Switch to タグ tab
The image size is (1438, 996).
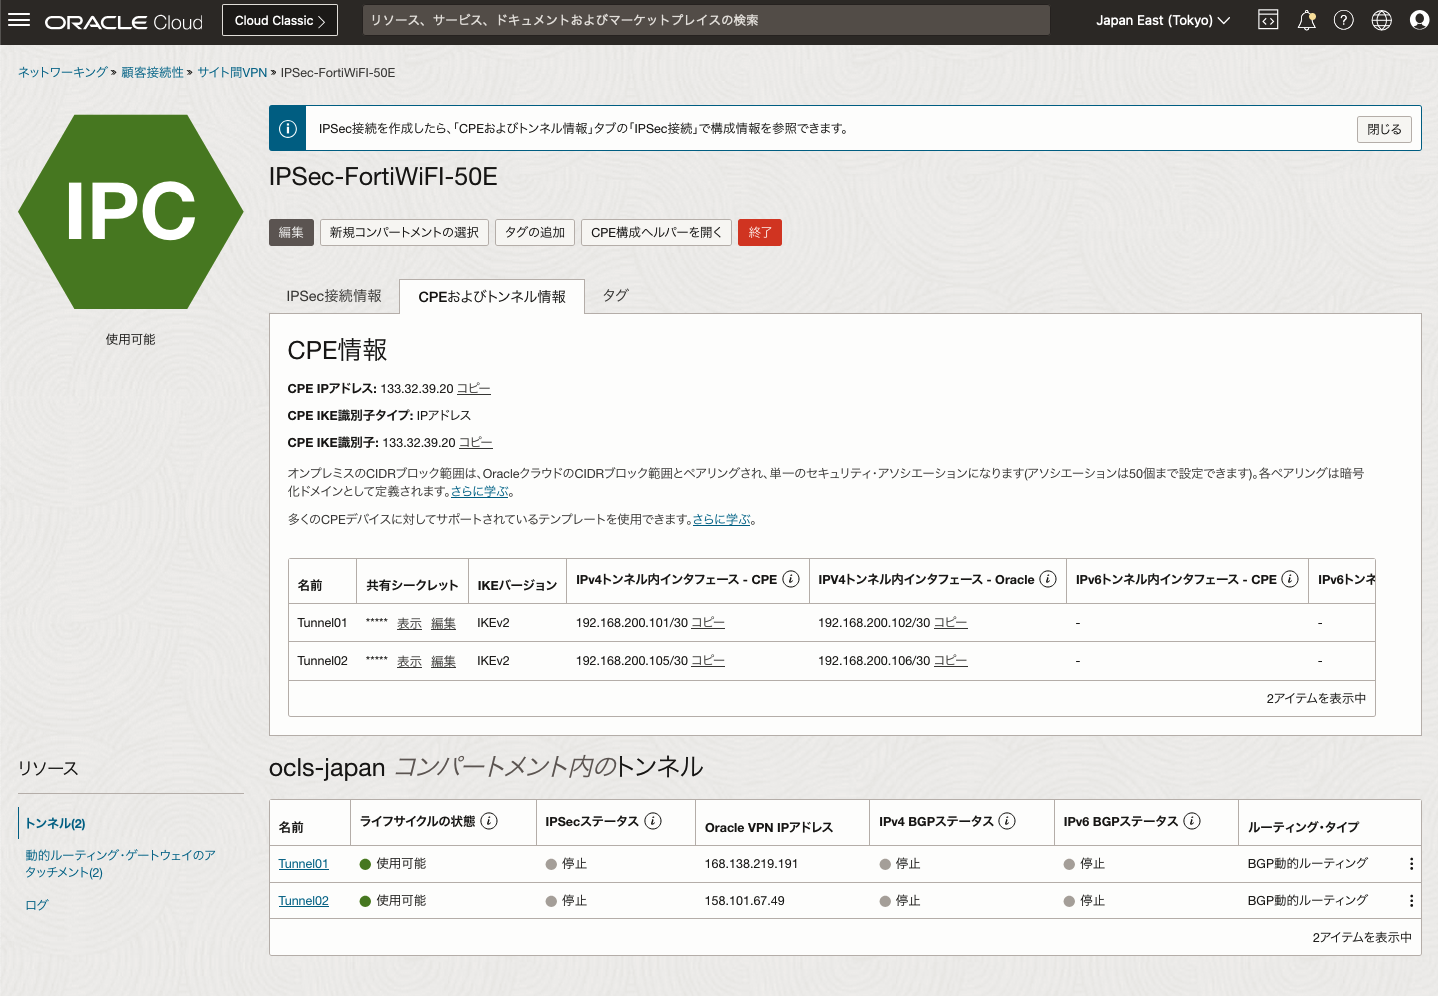click(616, 296)
